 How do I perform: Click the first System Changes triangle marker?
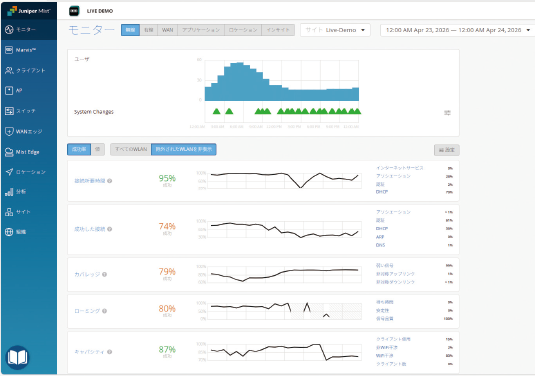click(x=216, y=111)
